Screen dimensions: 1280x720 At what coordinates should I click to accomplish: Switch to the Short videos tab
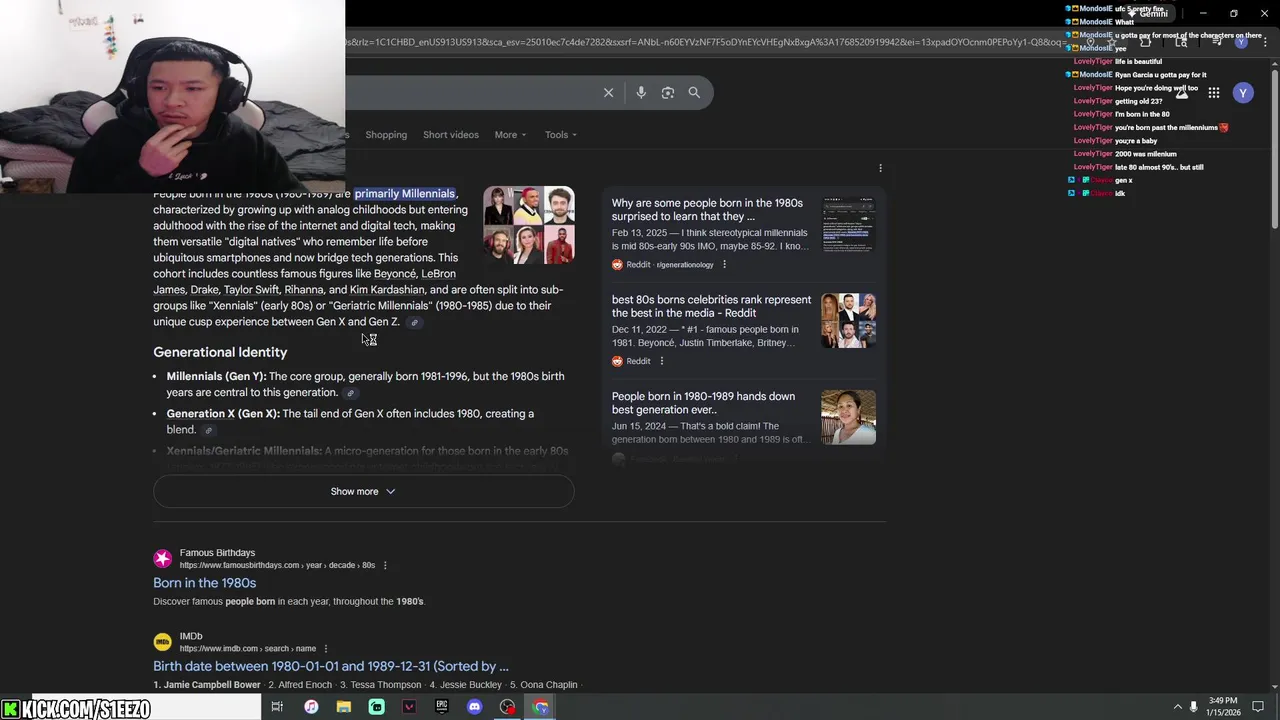tap(451, 135)
